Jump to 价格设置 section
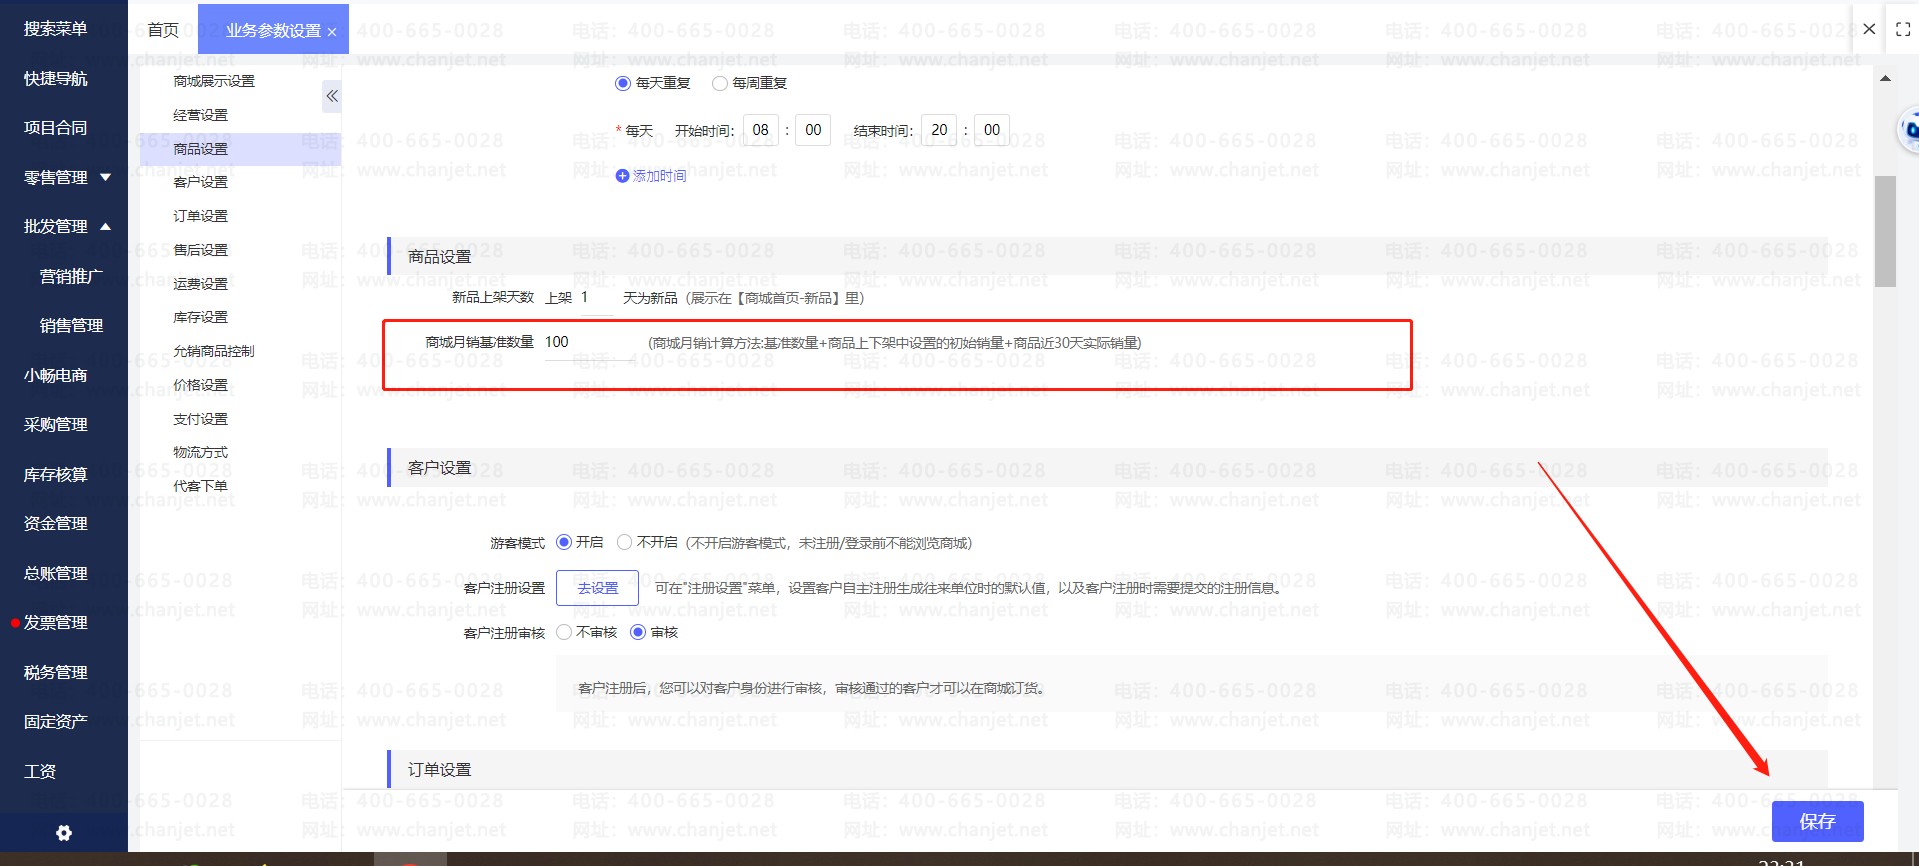 (200, 385)
